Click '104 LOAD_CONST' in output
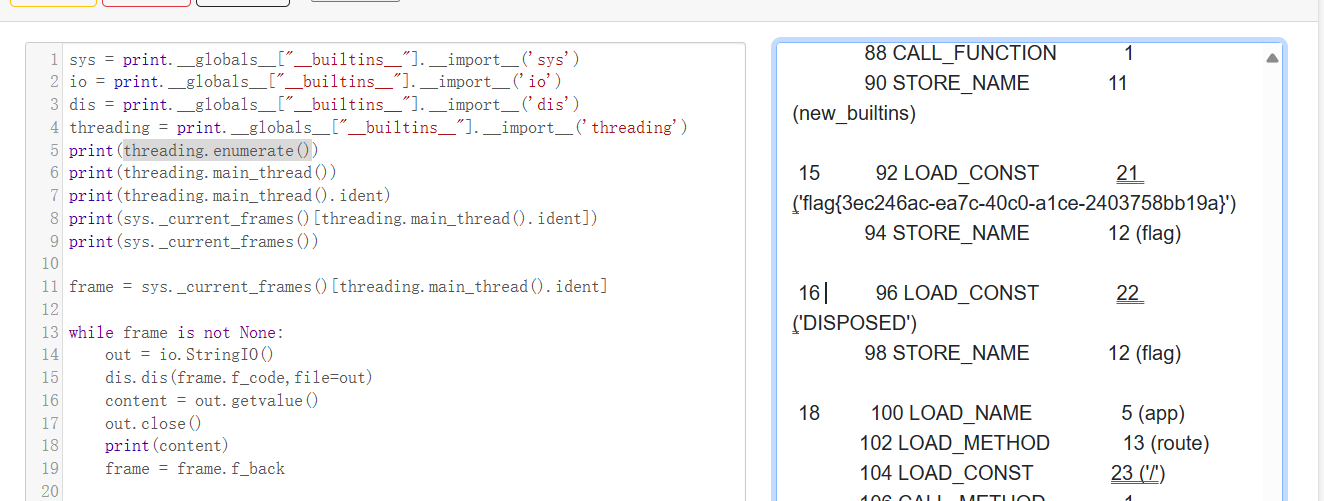 point(947,473)
